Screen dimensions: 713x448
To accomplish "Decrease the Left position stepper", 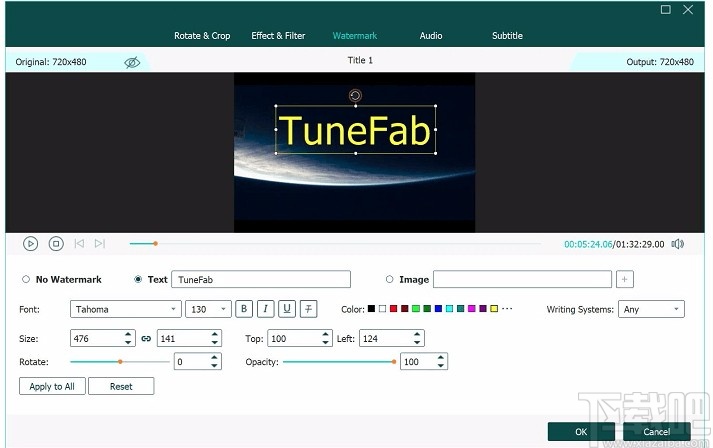I will [x=417, y=342].
